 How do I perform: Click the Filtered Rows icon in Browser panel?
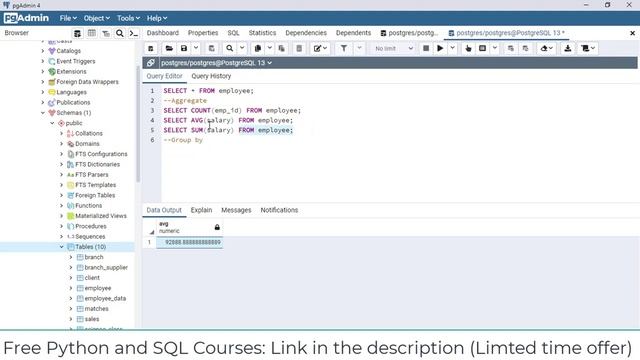[x=106, y=33]
